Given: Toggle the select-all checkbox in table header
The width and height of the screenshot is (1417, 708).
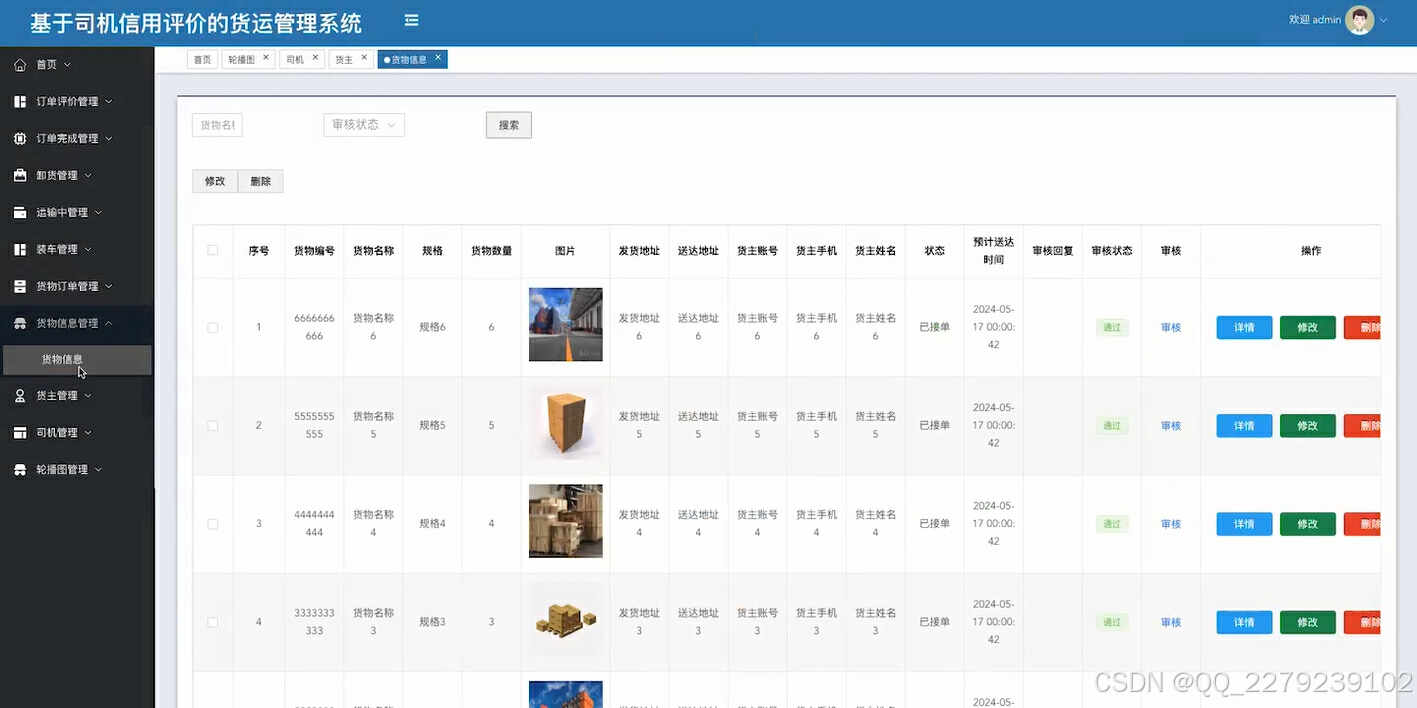Looking at the screenshot, I should (213, 250).
